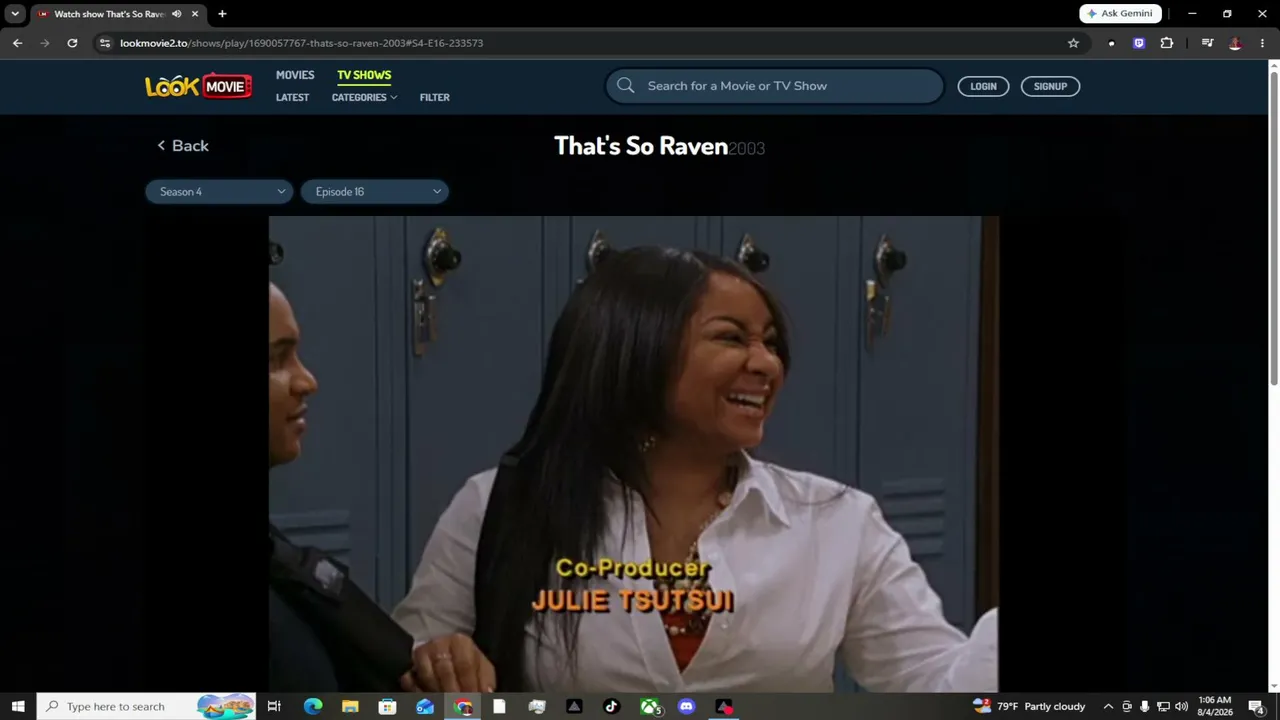
Task: Mute the tab using the speaker icon
Action: pyautogui.click(x=176, y=14)
